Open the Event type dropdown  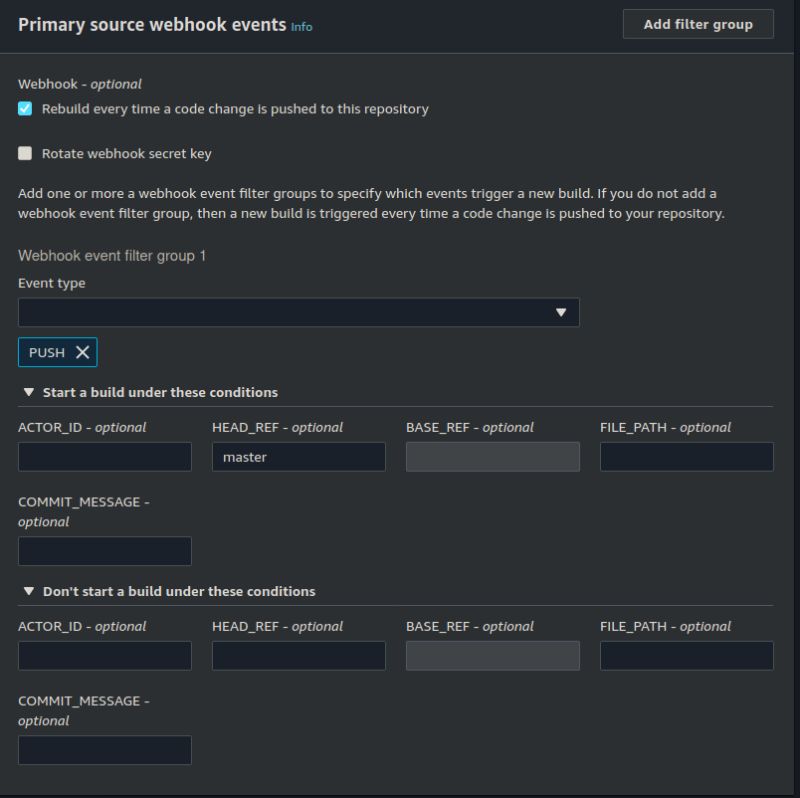[300, 311]
